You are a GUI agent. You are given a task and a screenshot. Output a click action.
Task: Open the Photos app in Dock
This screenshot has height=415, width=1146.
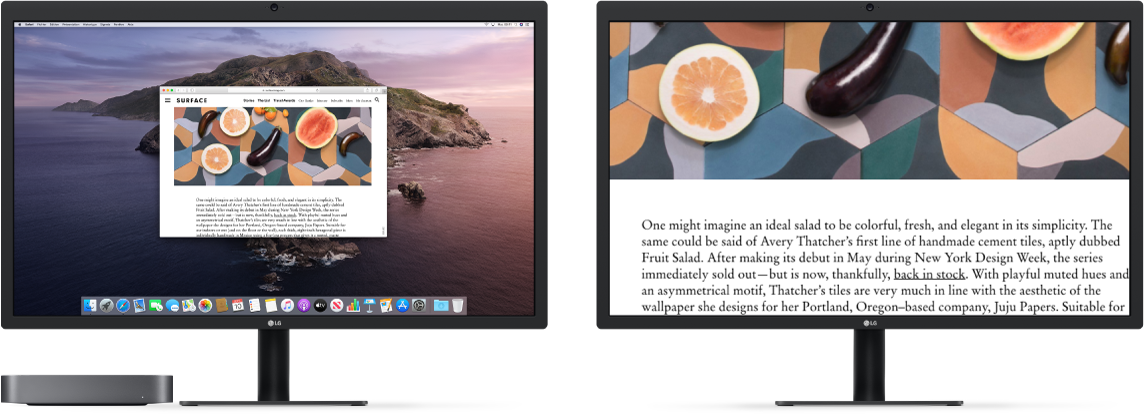click(x=205, y=305)
